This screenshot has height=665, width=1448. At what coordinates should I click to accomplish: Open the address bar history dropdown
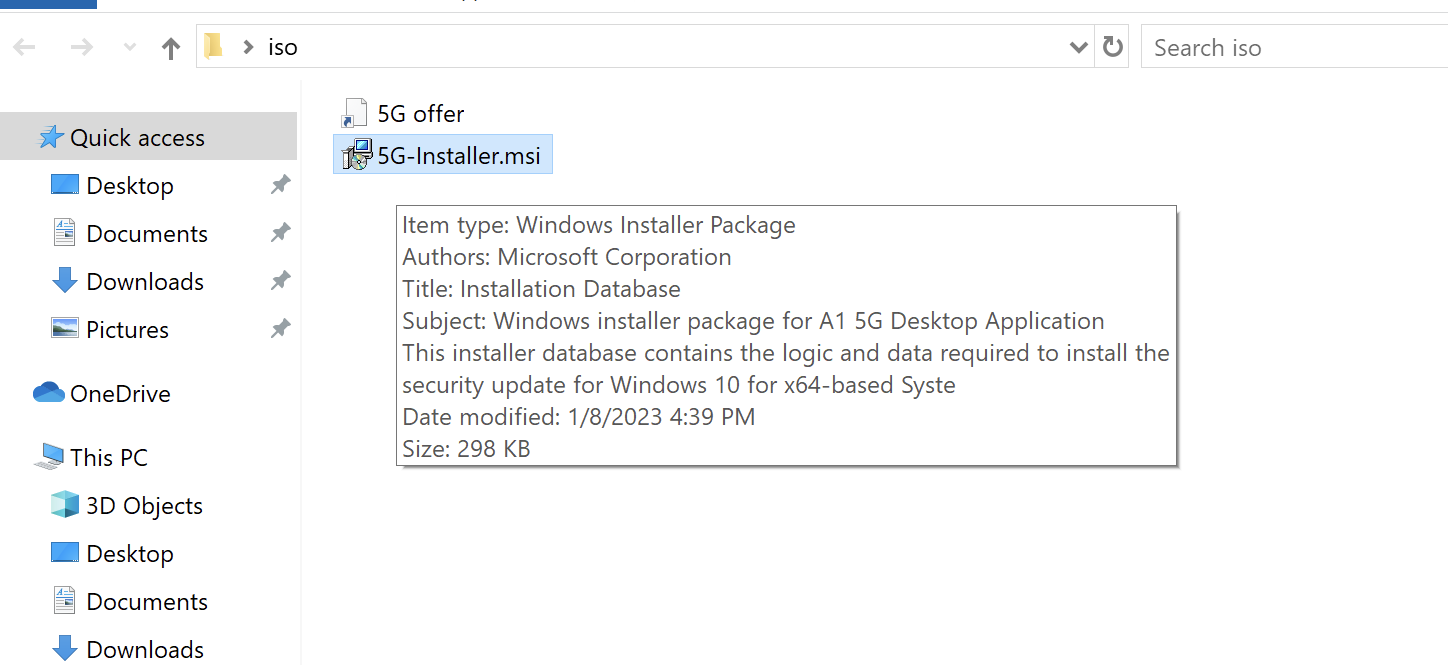1078,46
